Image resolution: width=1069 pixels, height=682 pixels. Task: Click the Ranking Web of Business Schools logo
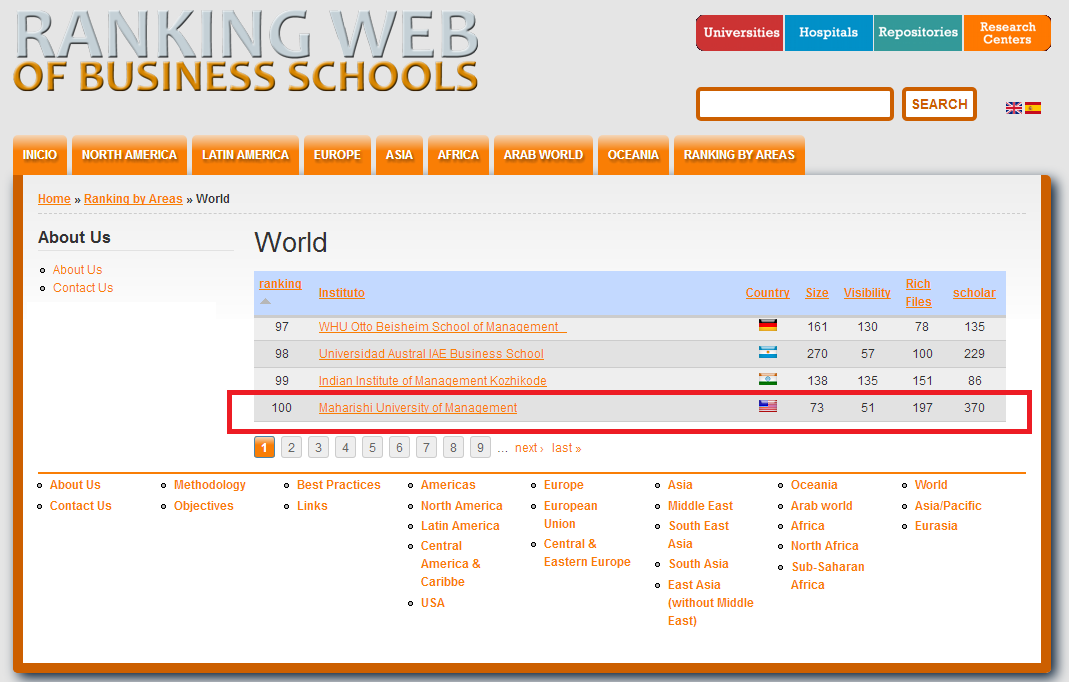click(x=246, y=52)
